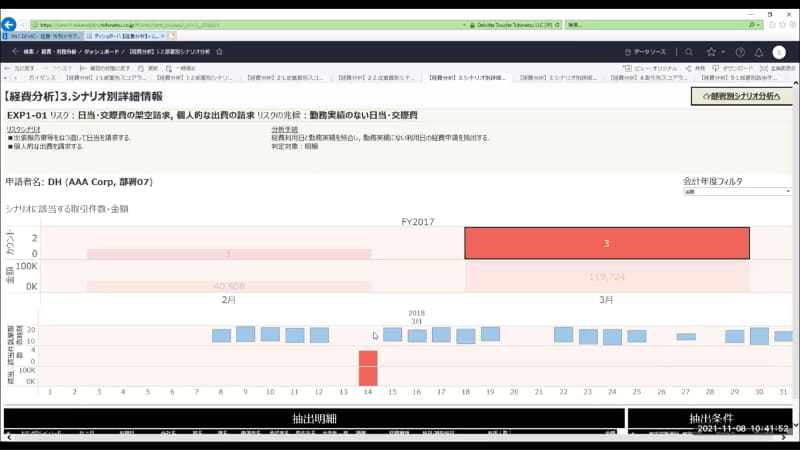Viewport: 800px width, 450px height.
Task: Open the 会計年度フィルタ dropdown
Action: point(737,191)
